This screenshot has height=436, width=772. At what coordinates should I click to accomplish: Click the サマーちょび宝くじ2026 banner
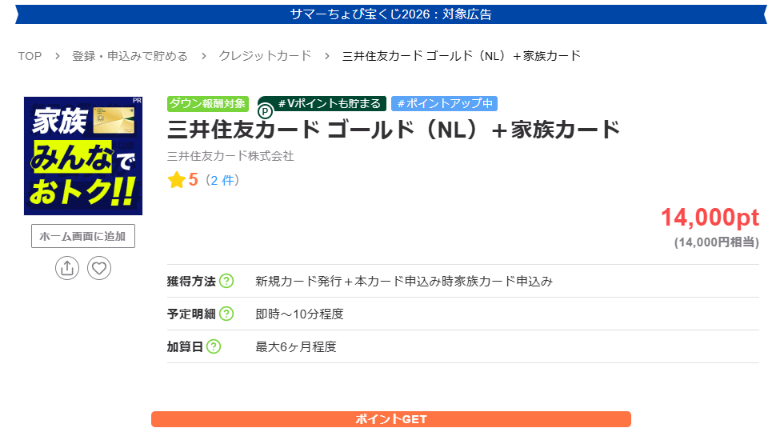coord(391,14)
